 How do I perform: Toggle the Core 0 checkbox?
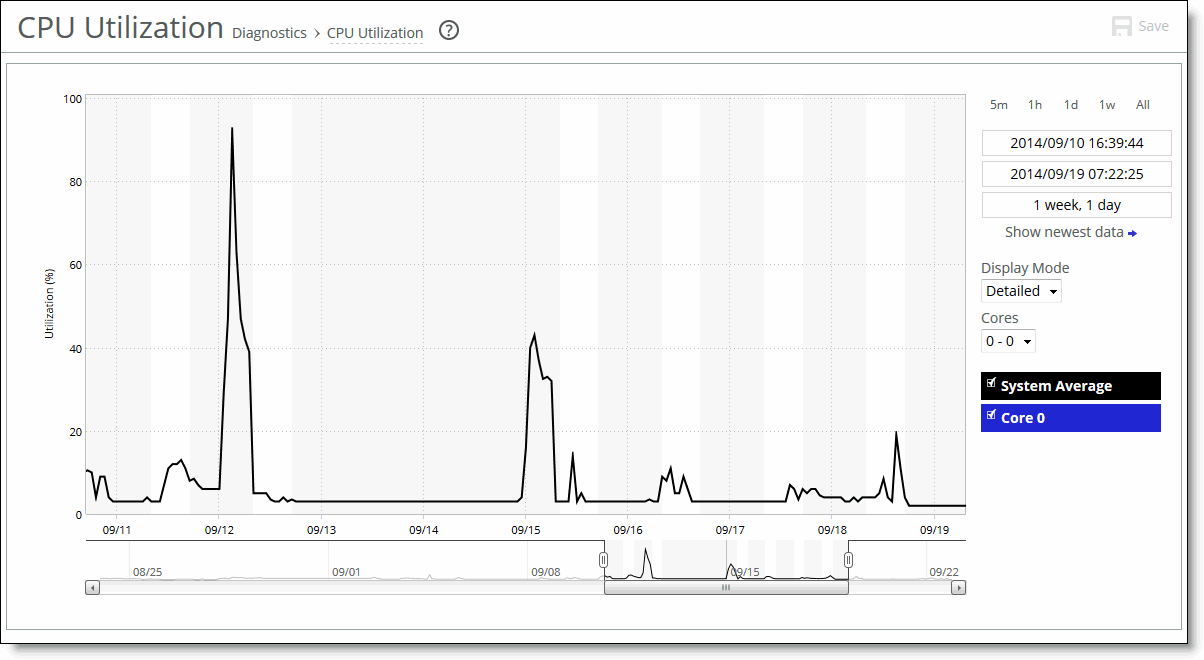pyautogui.click(x=992, y=415)
